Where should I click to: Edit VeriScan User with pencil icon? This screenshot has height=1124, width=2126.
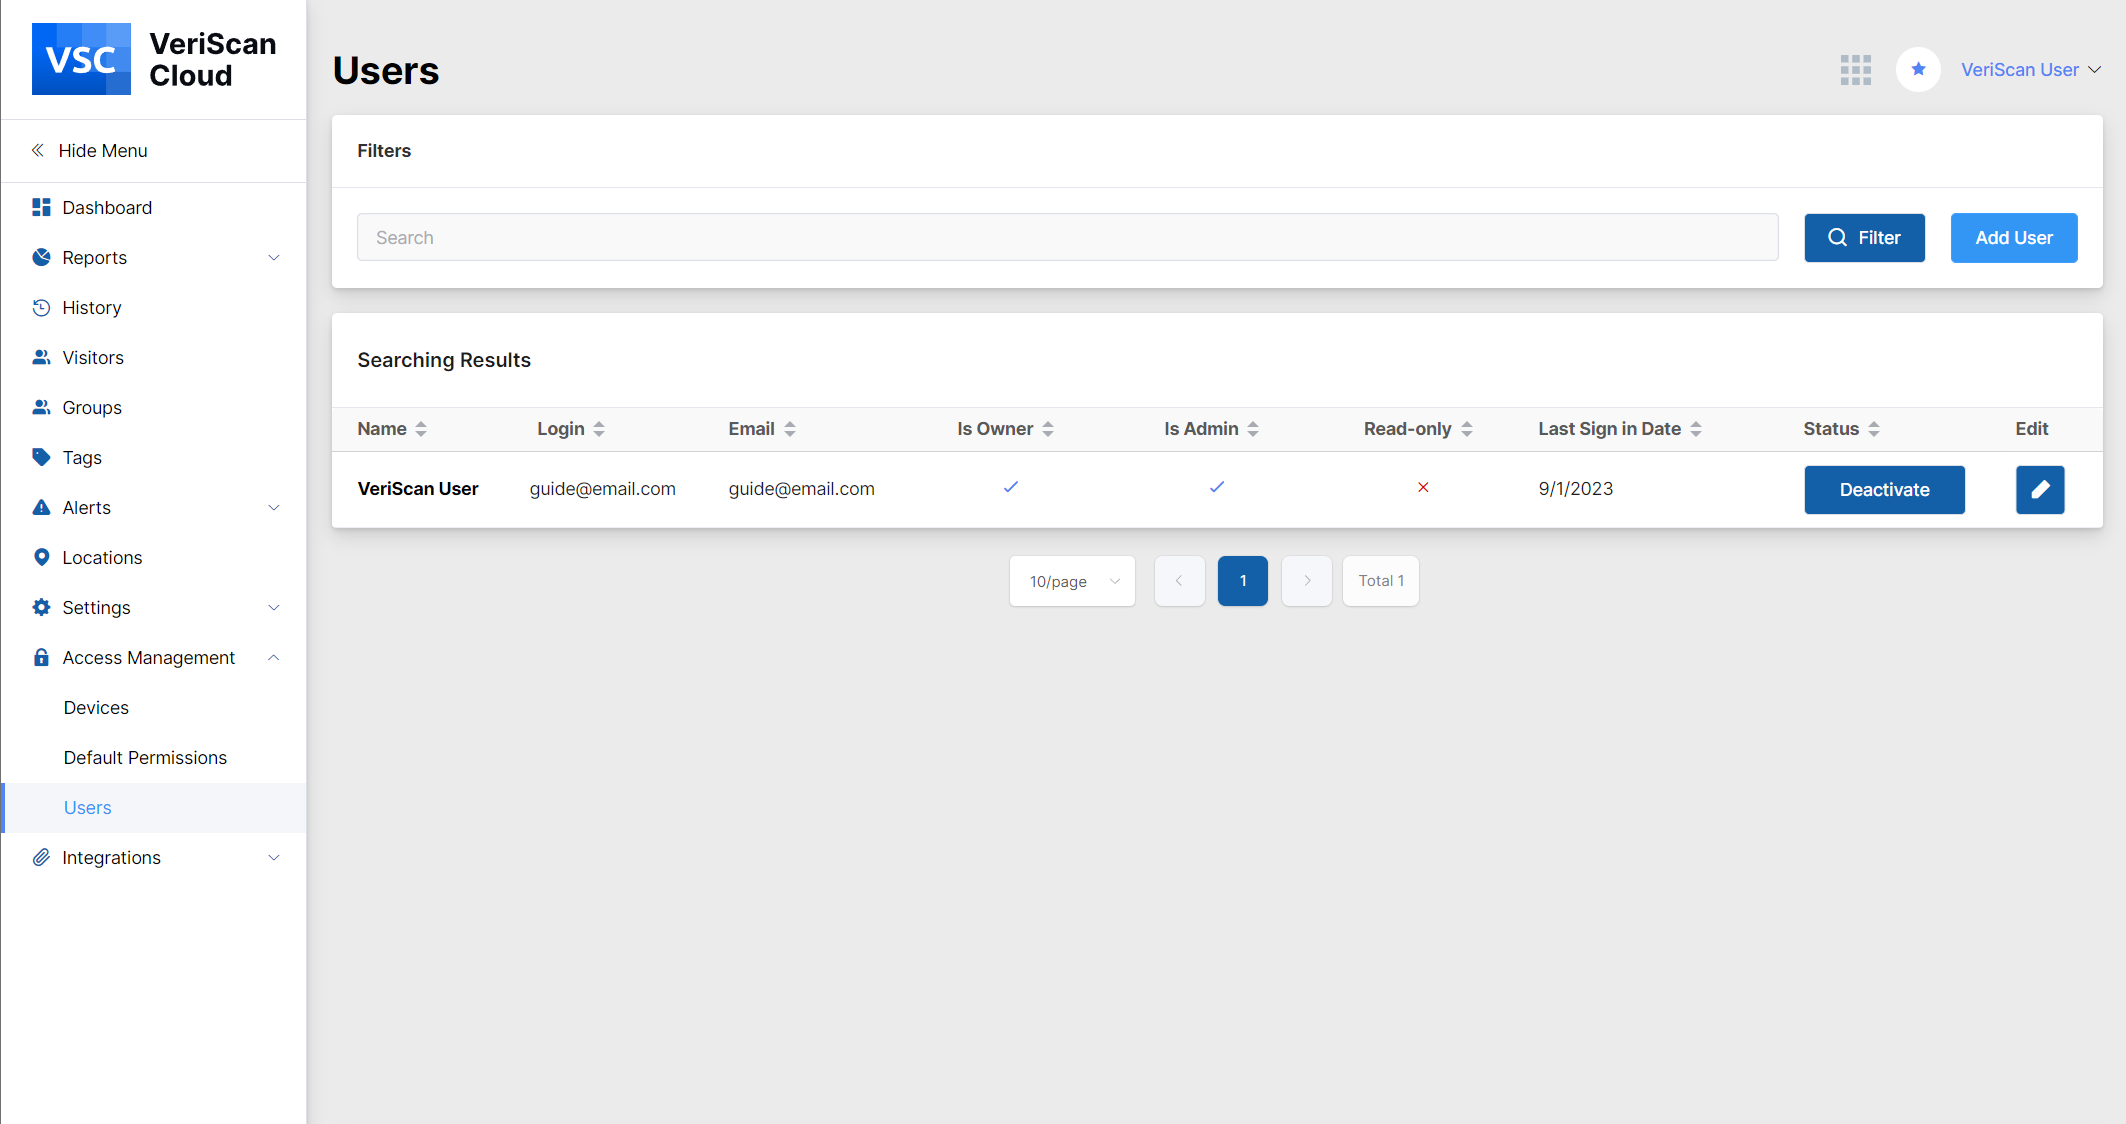2040,490
